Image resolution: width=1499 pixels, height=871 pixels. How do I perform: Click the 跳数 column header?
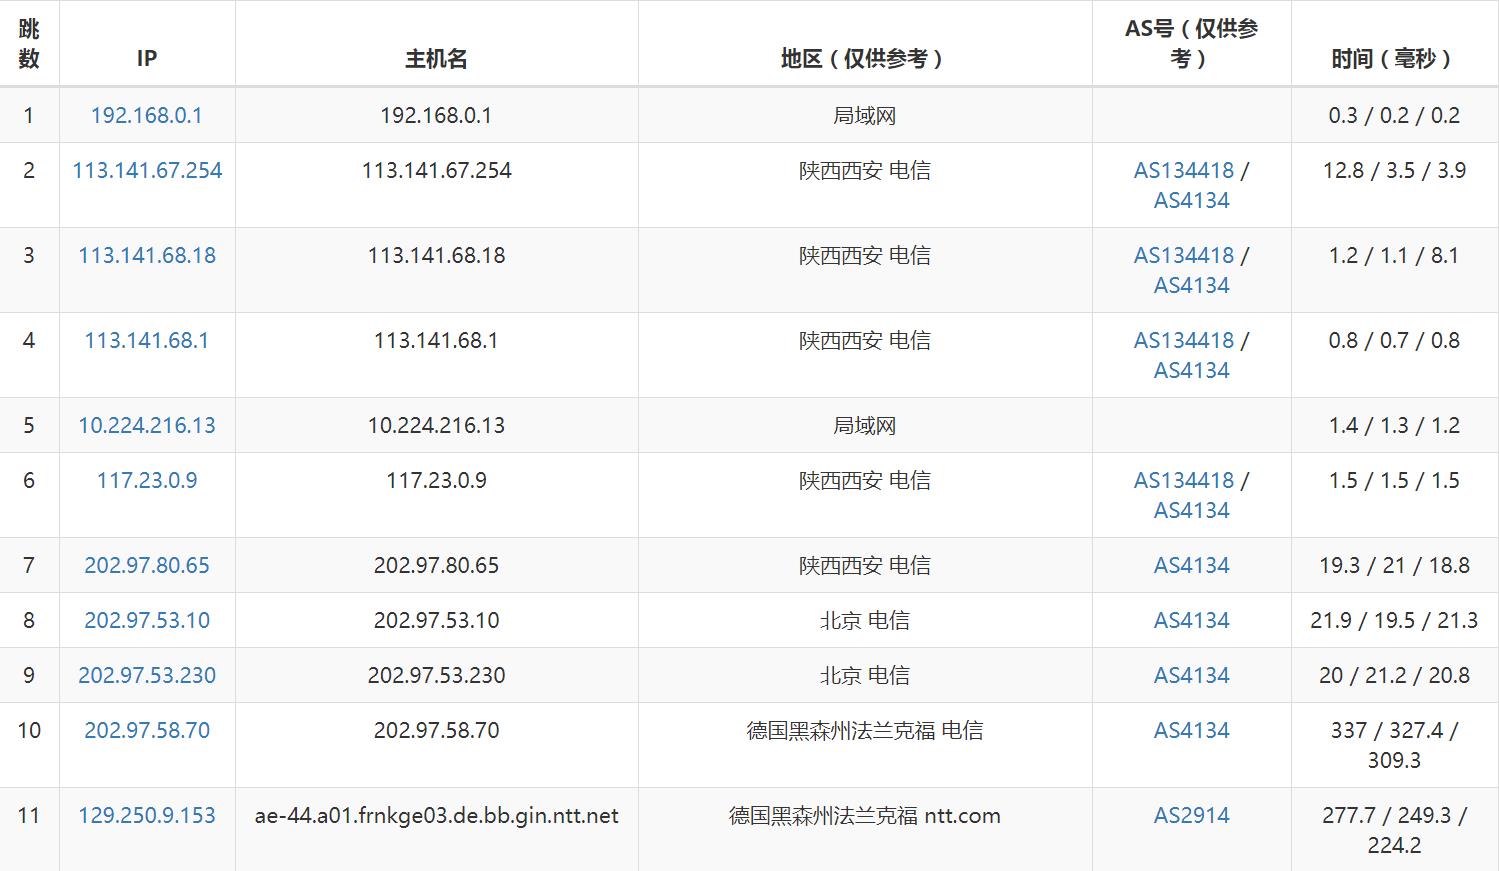pyautogui.click(x=29, y=43)
